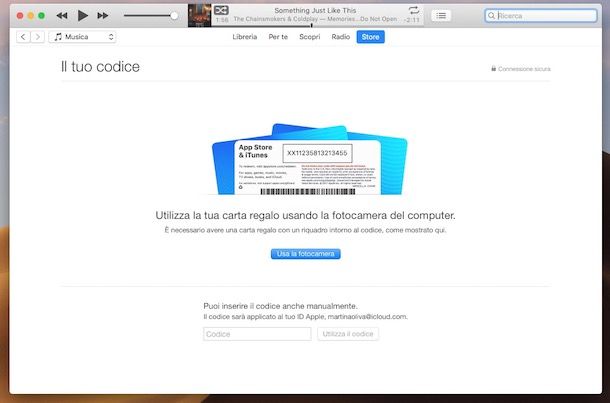
Task: Maximize the window with green button
Action: coord(42,16)
